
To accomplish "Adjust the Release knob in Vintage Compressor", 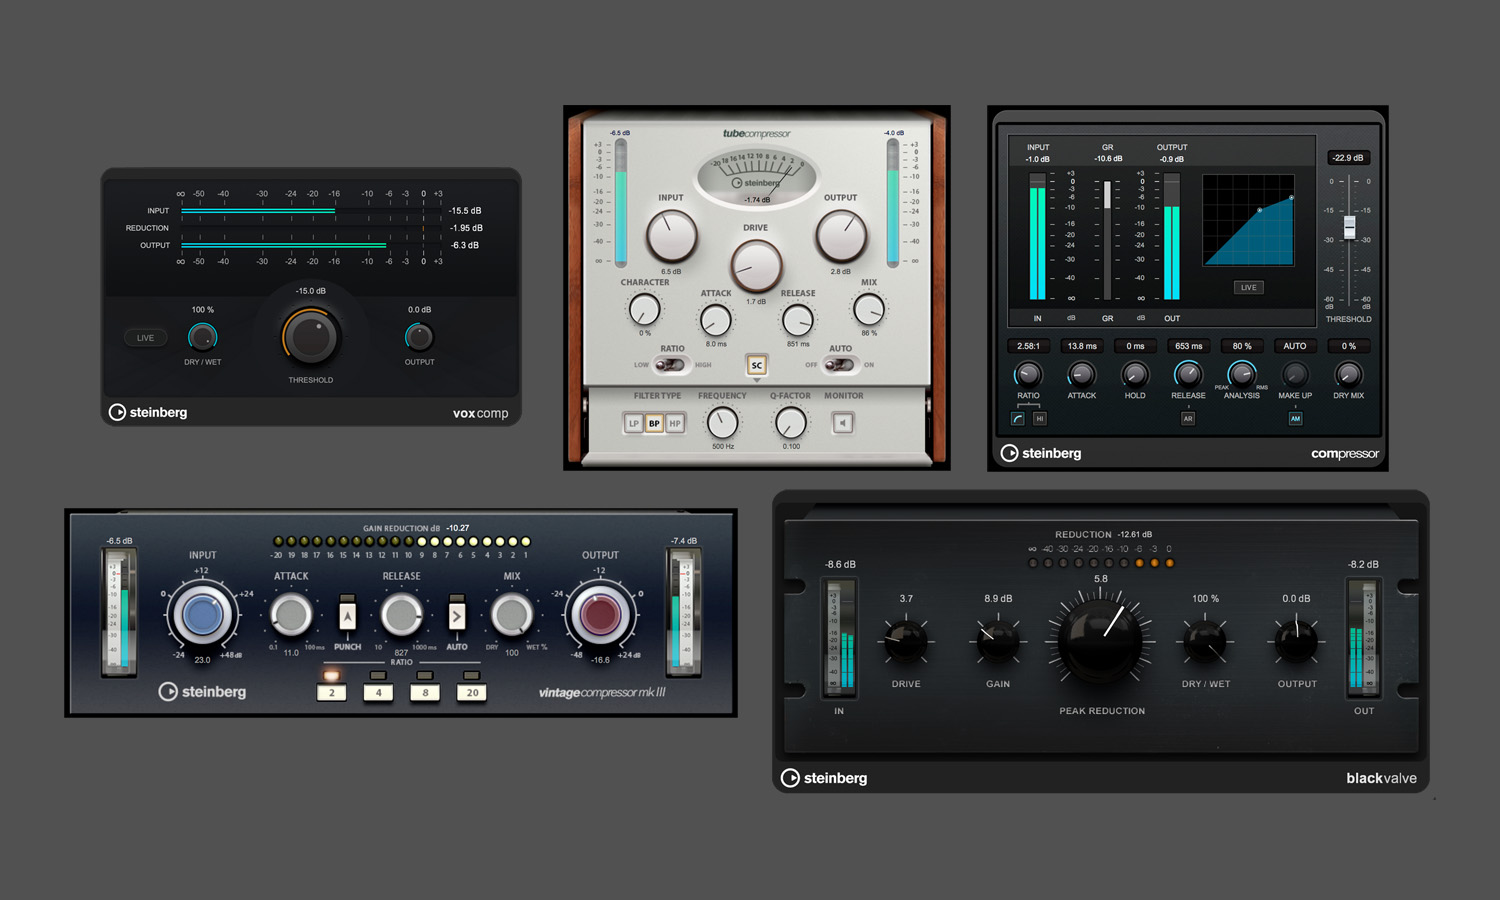I will point(401,615).
